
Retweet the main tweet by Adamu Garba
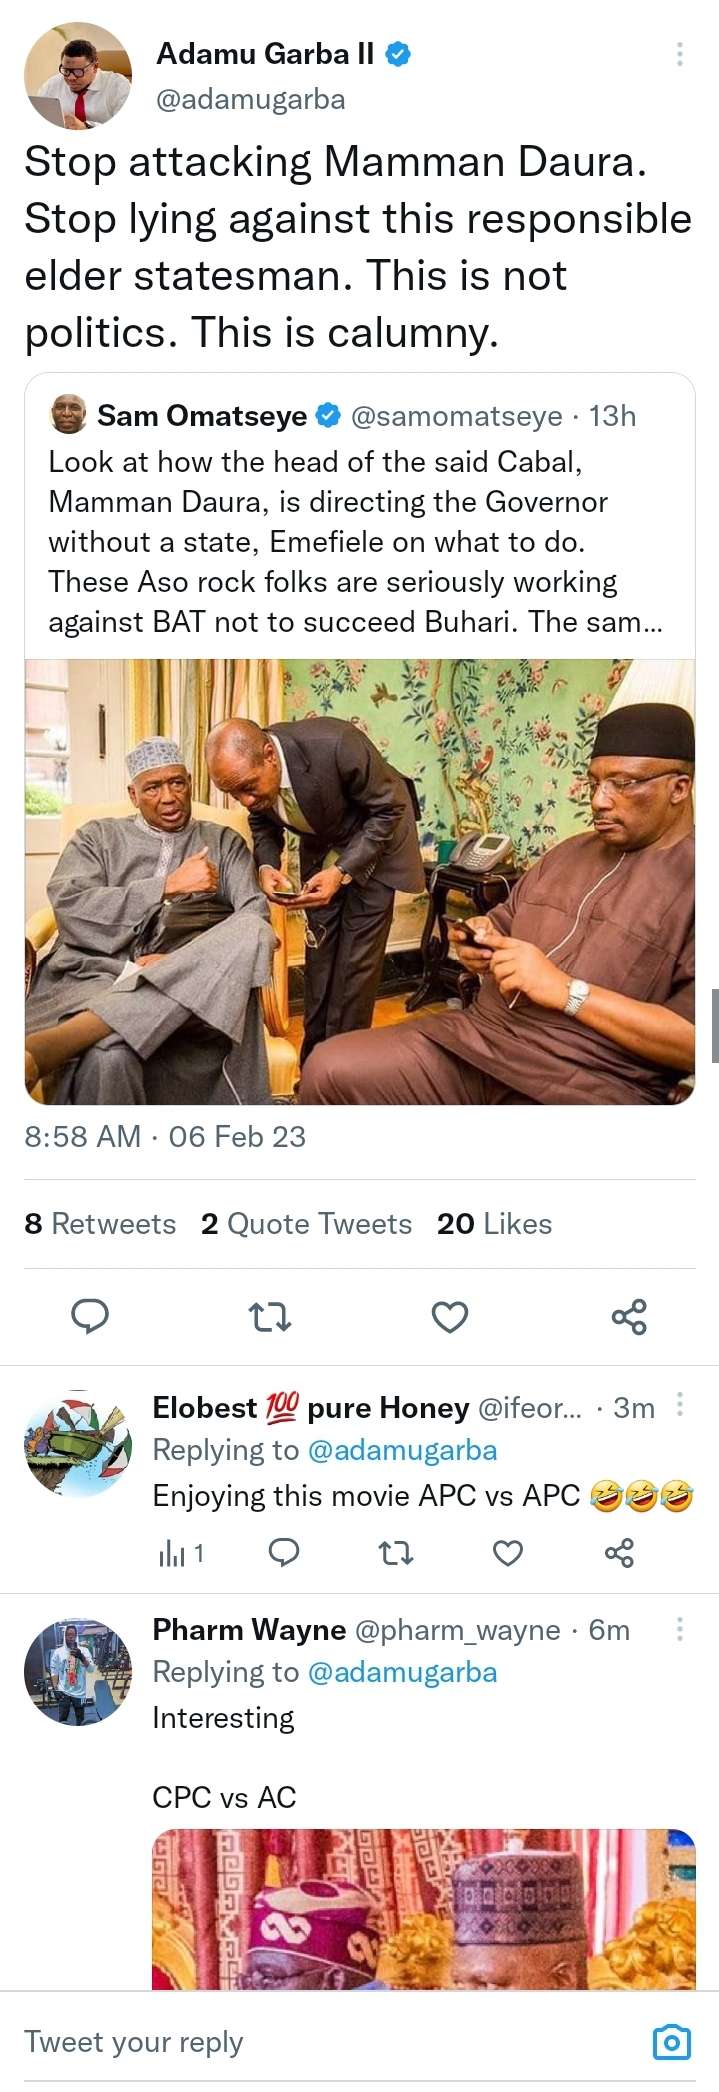[269, 1317]
